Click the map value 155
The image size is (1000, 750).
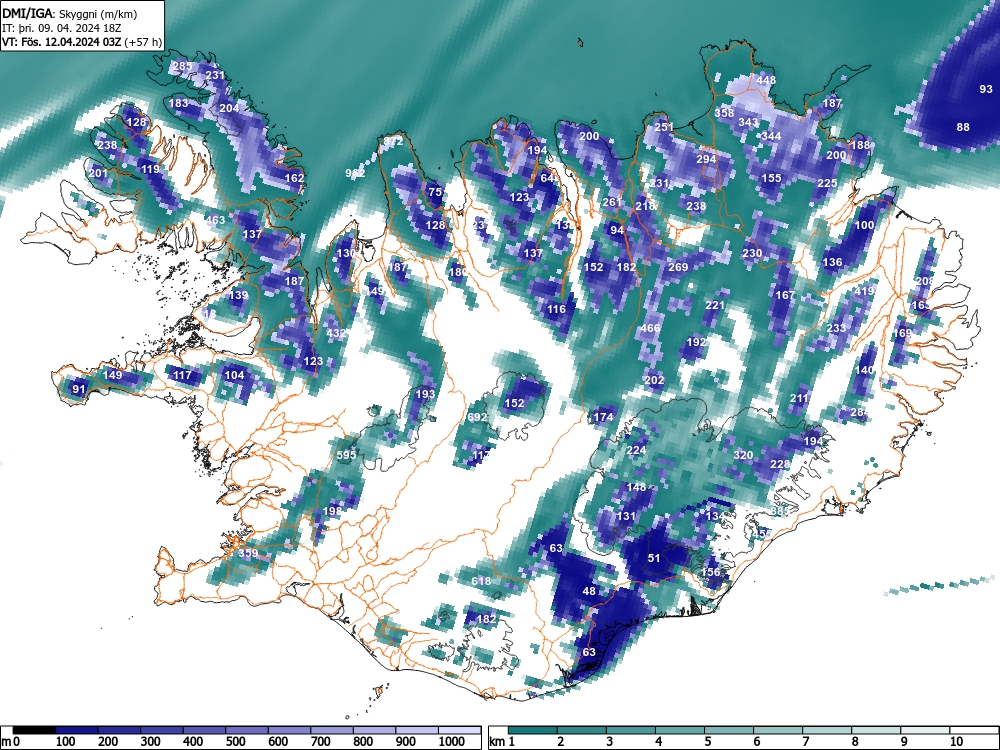pos(772,179)
